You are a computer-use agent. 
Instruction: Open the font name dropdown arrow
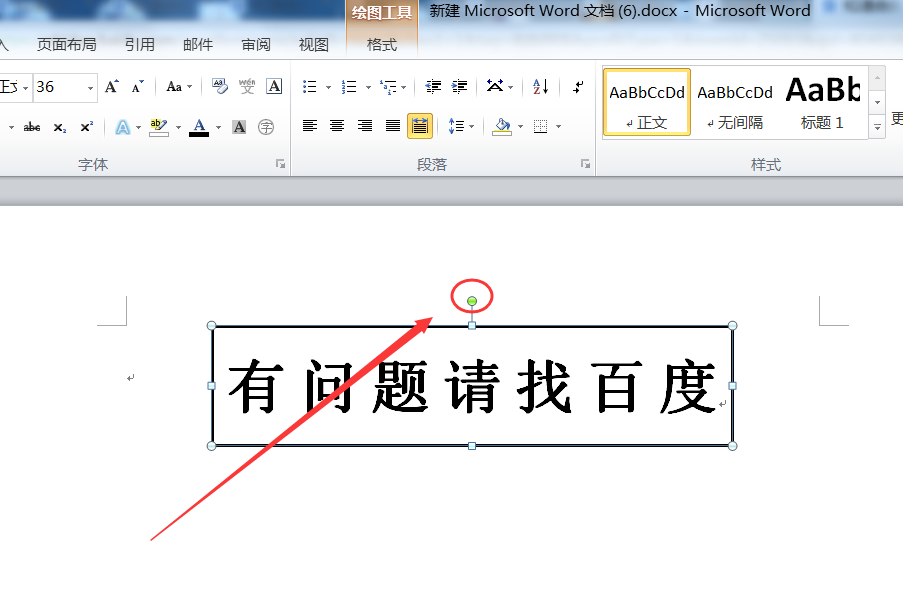tap(25, 88)
